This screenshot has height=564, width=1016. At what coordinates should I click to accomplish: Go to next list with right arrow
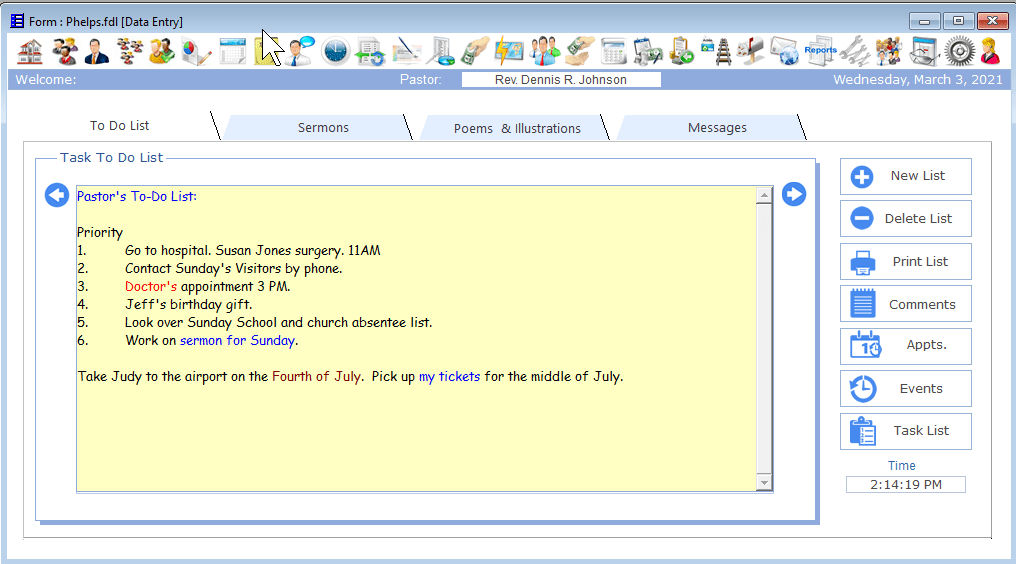794,194
